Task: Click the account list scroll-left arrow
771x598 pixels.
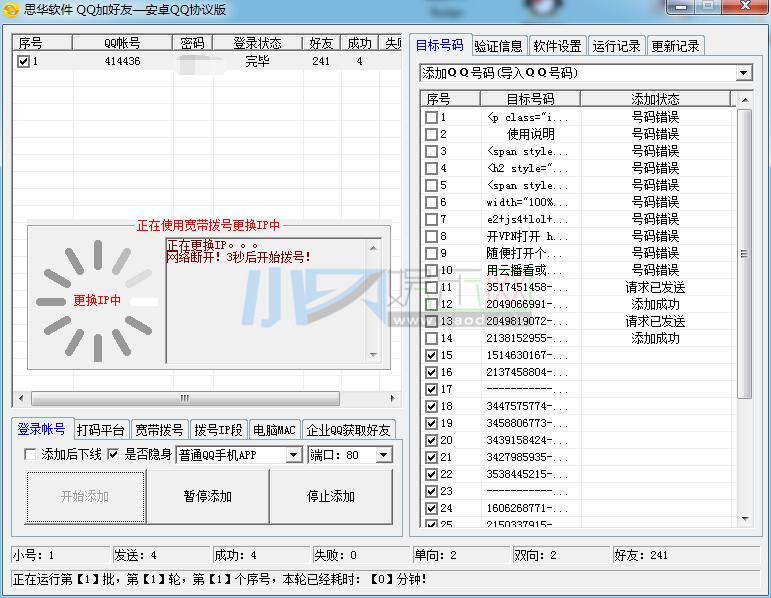Action: (19, 398)
